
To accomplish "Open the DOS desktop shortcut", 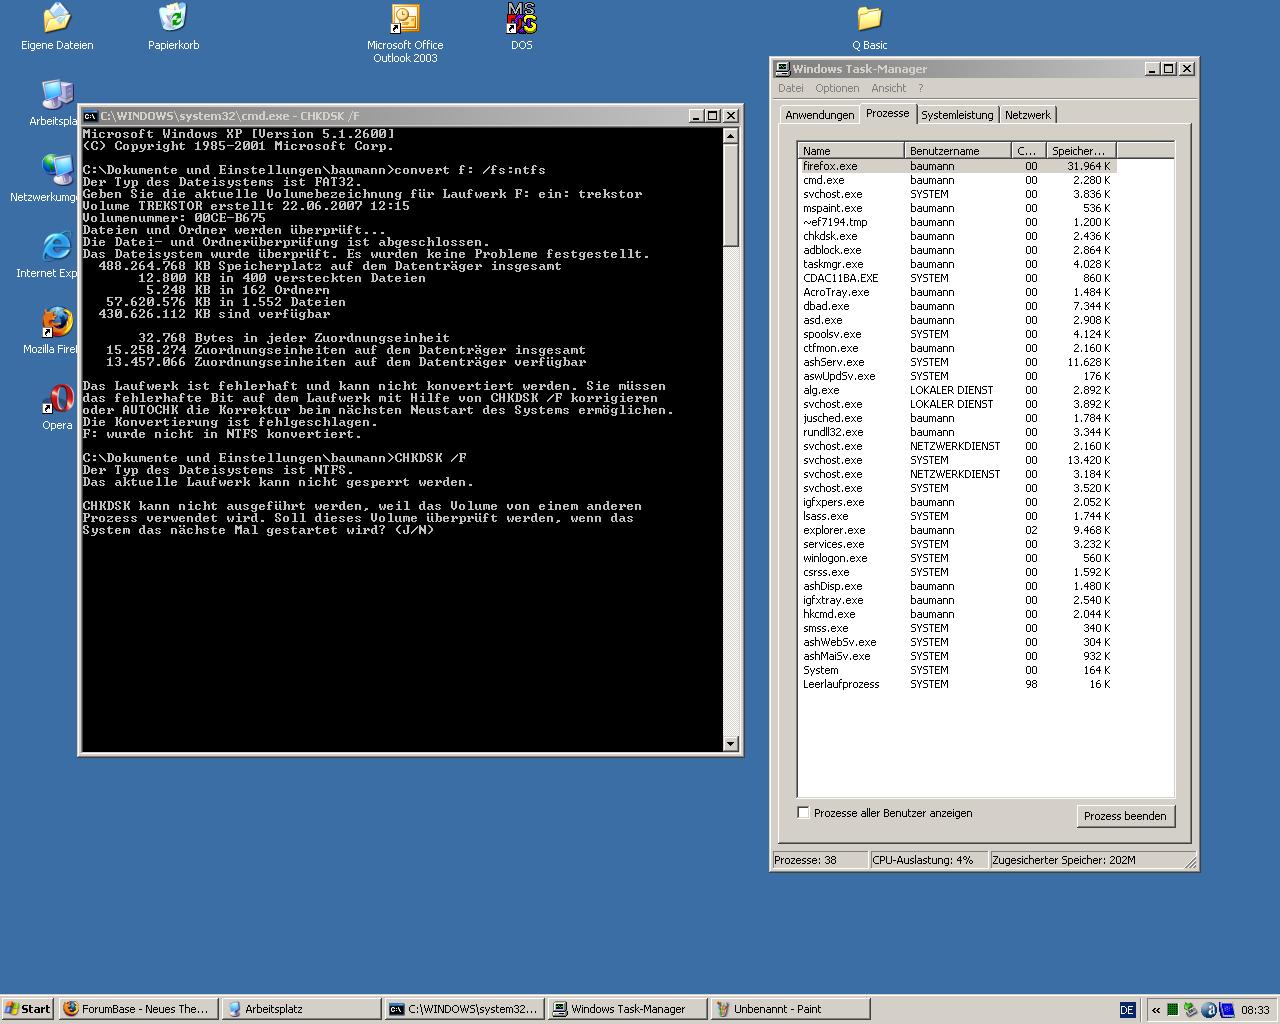I will coord(521,27).
